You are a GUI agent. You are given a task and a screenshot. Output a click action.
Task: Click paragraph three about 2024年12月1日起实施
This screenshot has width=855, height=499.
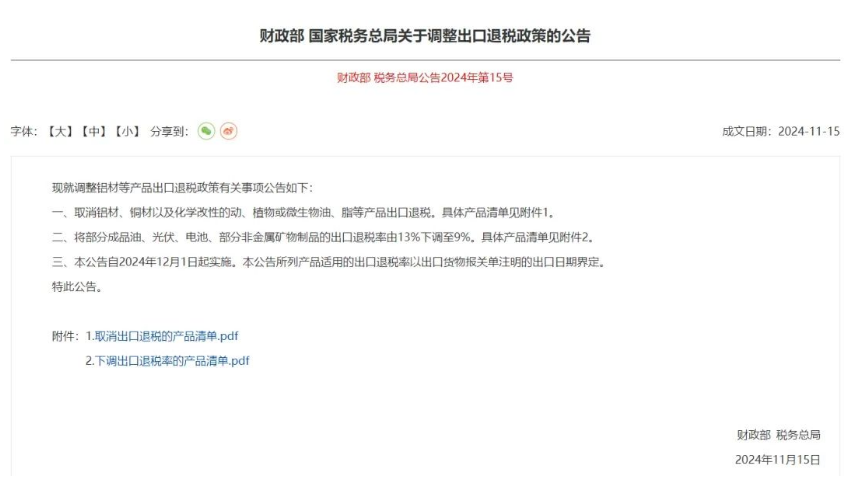[x=329, y=262]
